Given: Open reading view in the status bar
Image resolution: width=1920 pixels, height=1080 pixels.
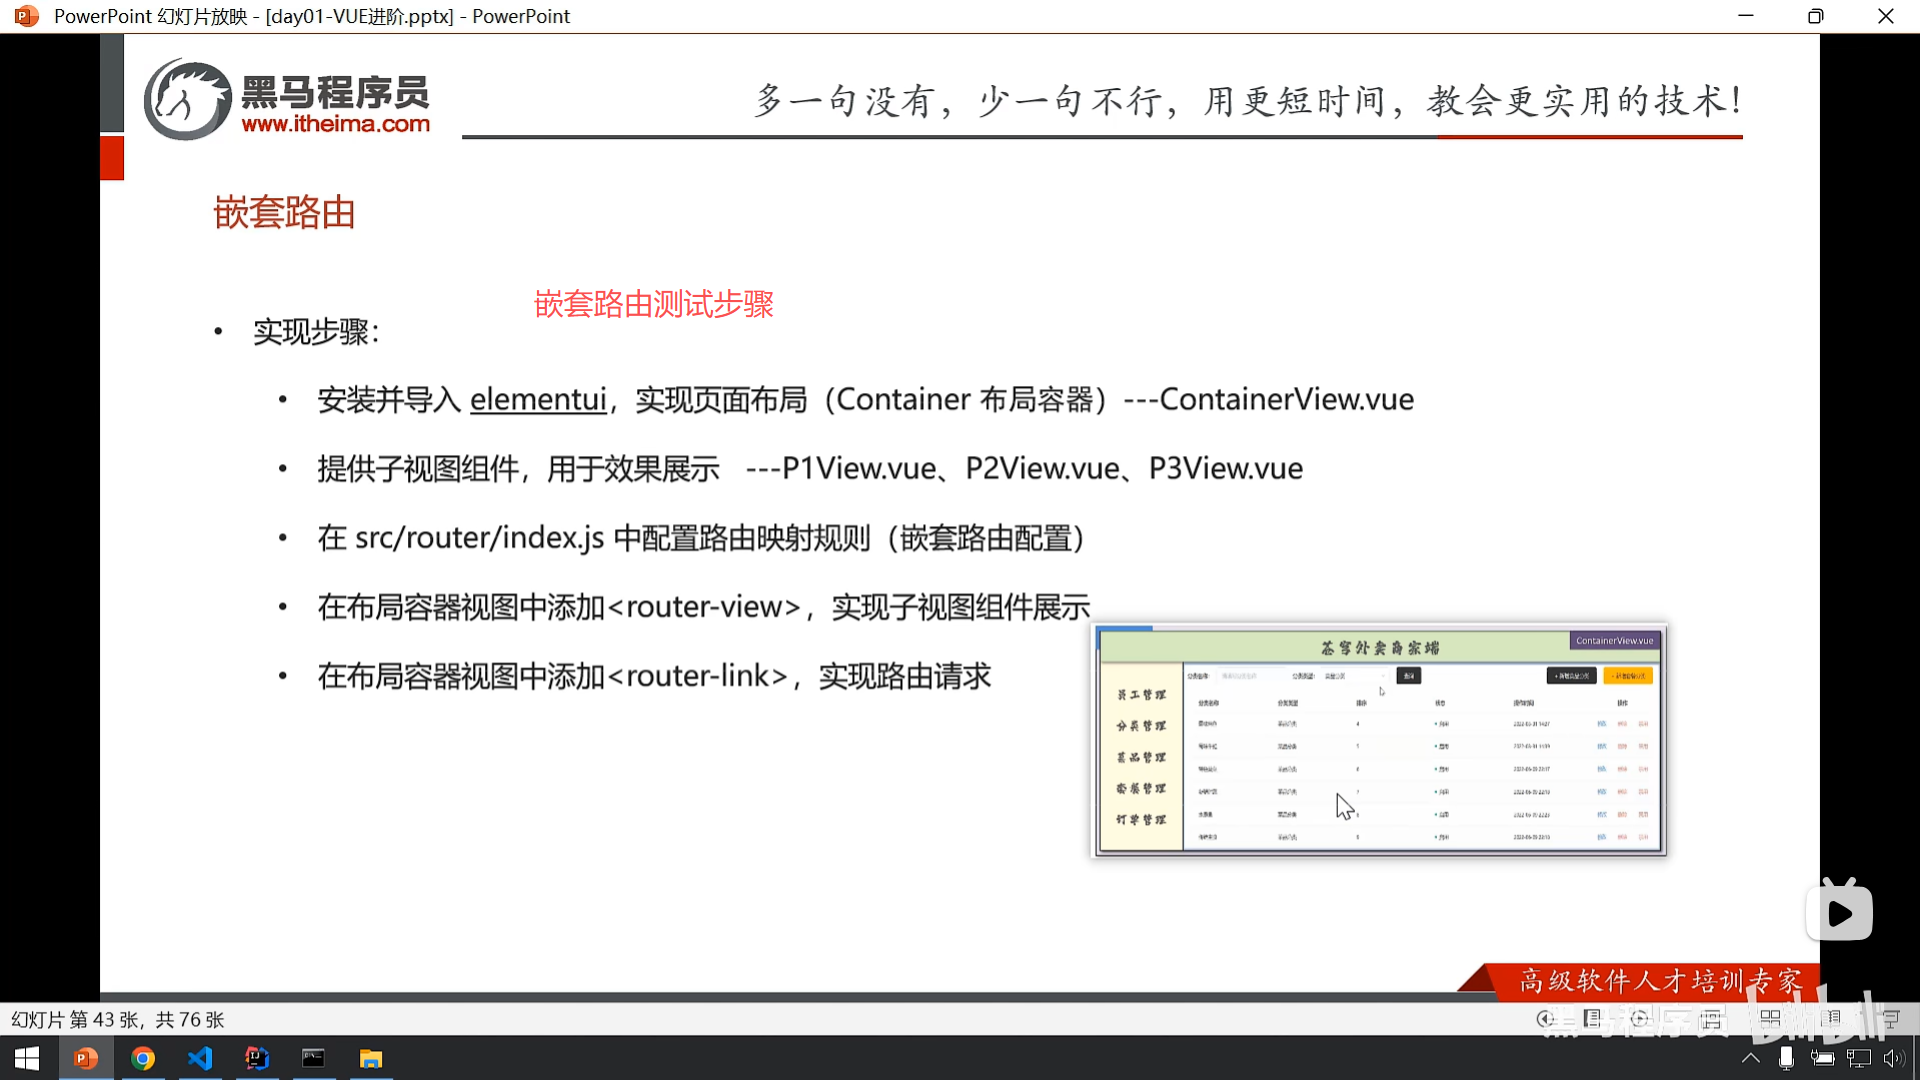Looking at the screenshot, I should click(1832, 1019).
